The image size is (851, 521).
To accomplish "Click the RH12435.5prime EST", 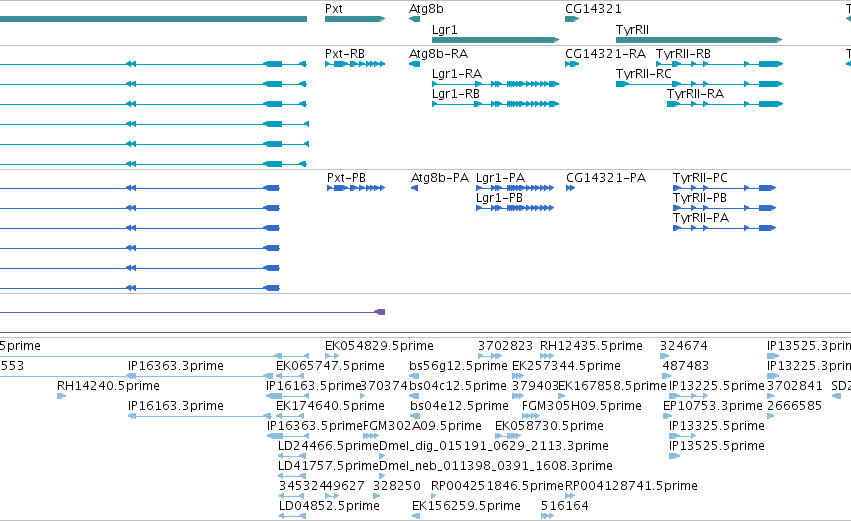I will [x=591, y=346].
